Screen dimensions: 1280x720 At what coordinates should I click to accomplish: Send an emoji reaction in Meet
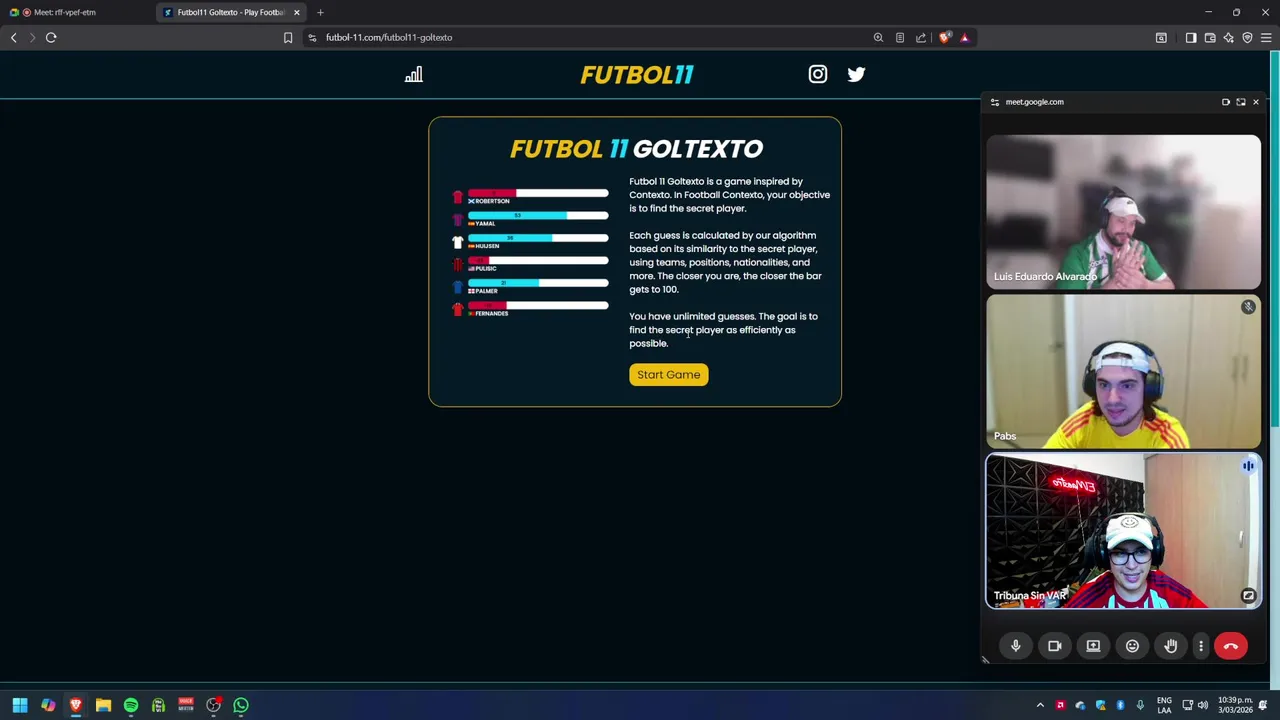[1132, 646]
